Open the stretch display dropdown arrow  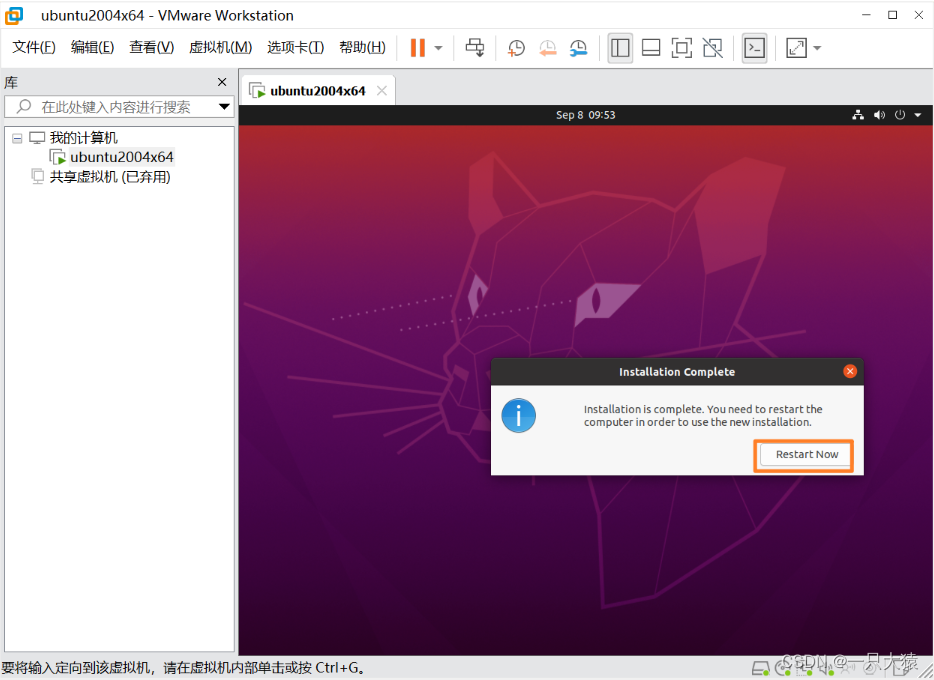click(x=817, y=48)
